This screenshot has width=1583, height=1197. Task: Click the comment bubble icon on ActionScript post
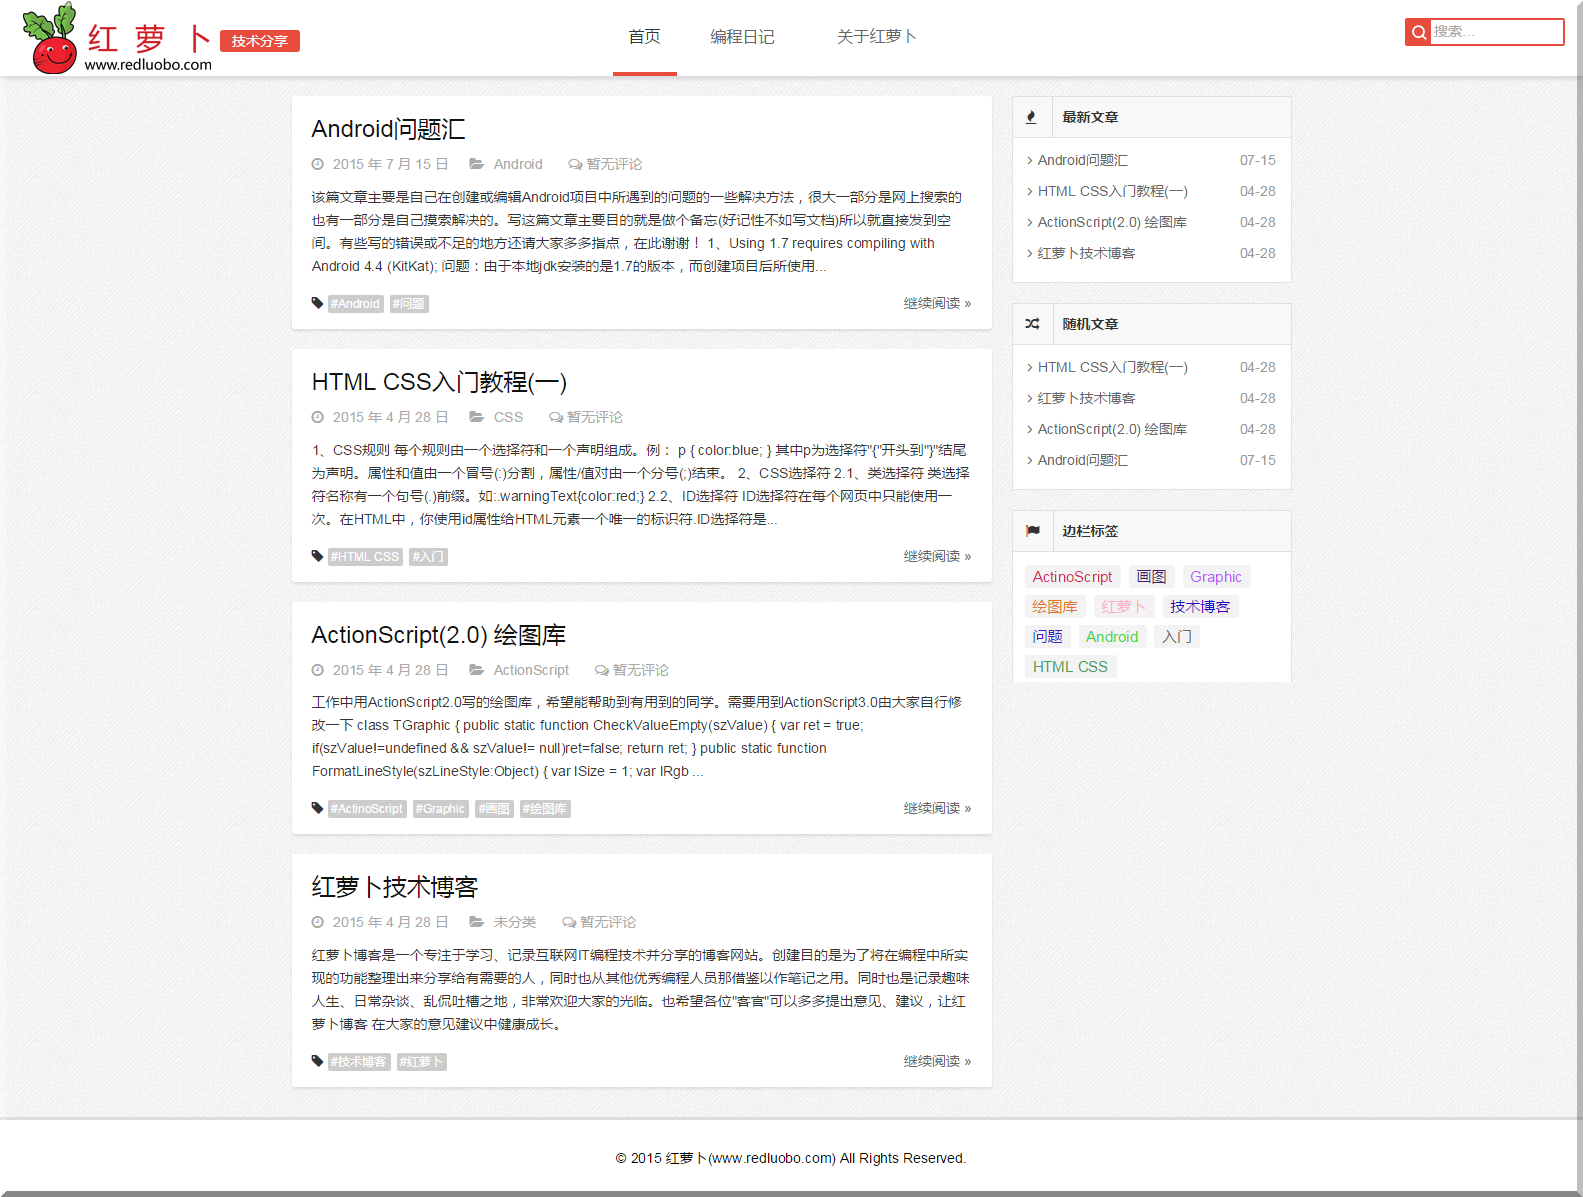click(602, 670)
